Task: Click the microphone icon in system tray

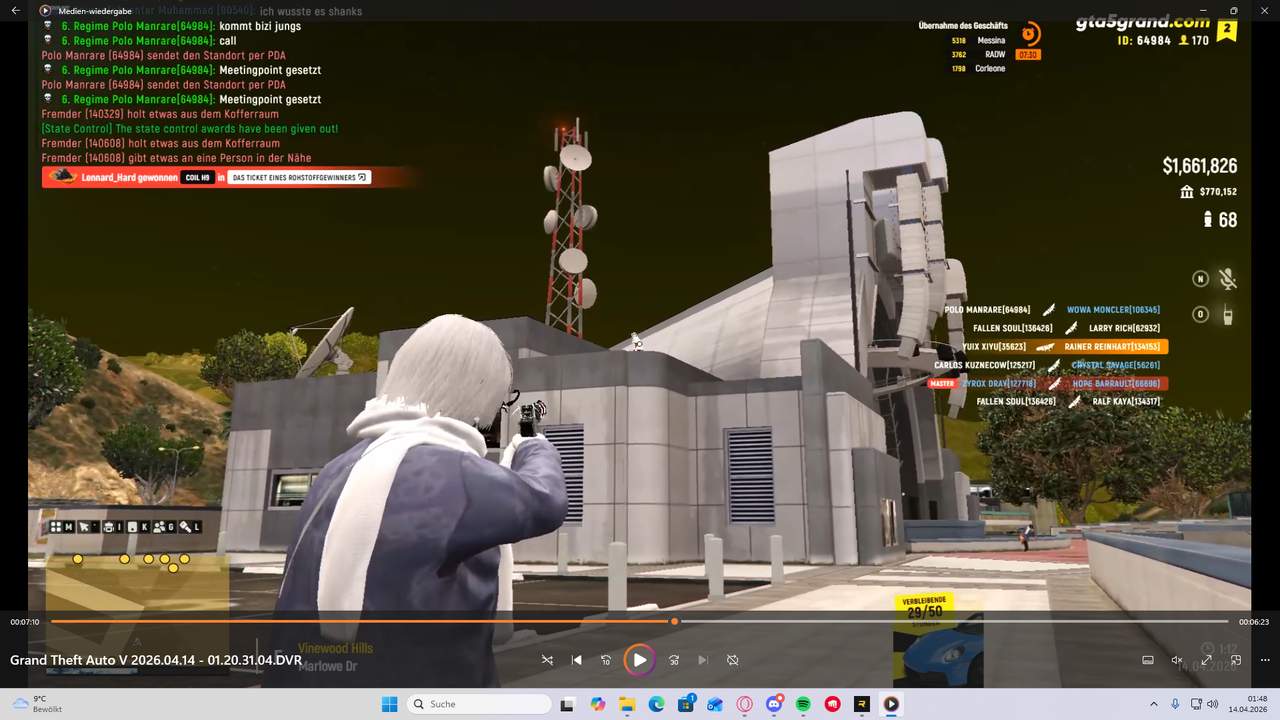Action: [1175, 704]
